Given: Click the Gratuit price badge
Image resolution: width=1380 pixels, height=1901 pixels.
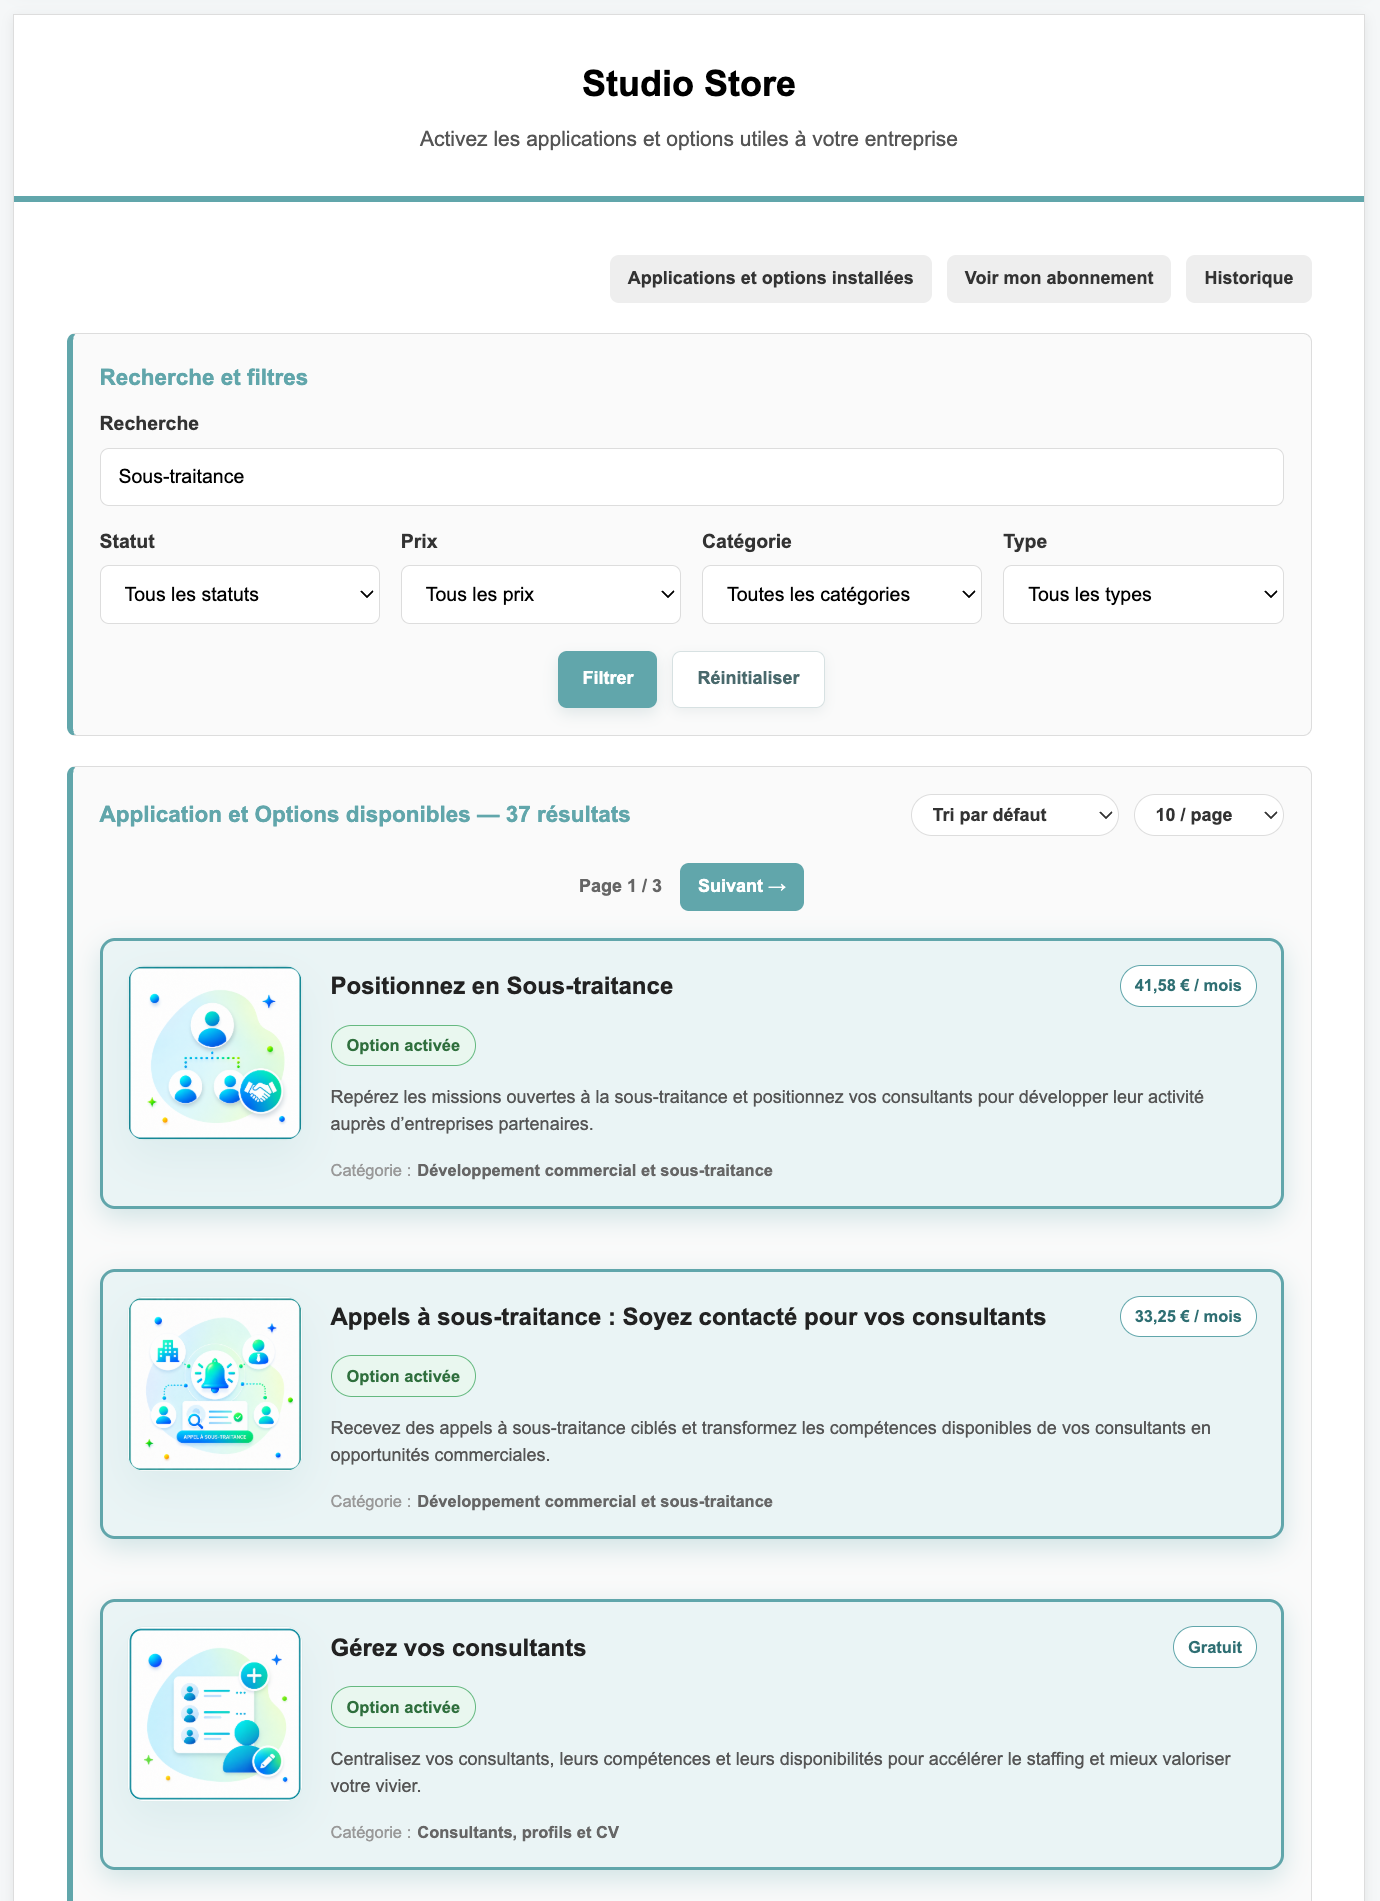Looking at the screenshot, I should pyautogui.click(x=1215, y=1648).
